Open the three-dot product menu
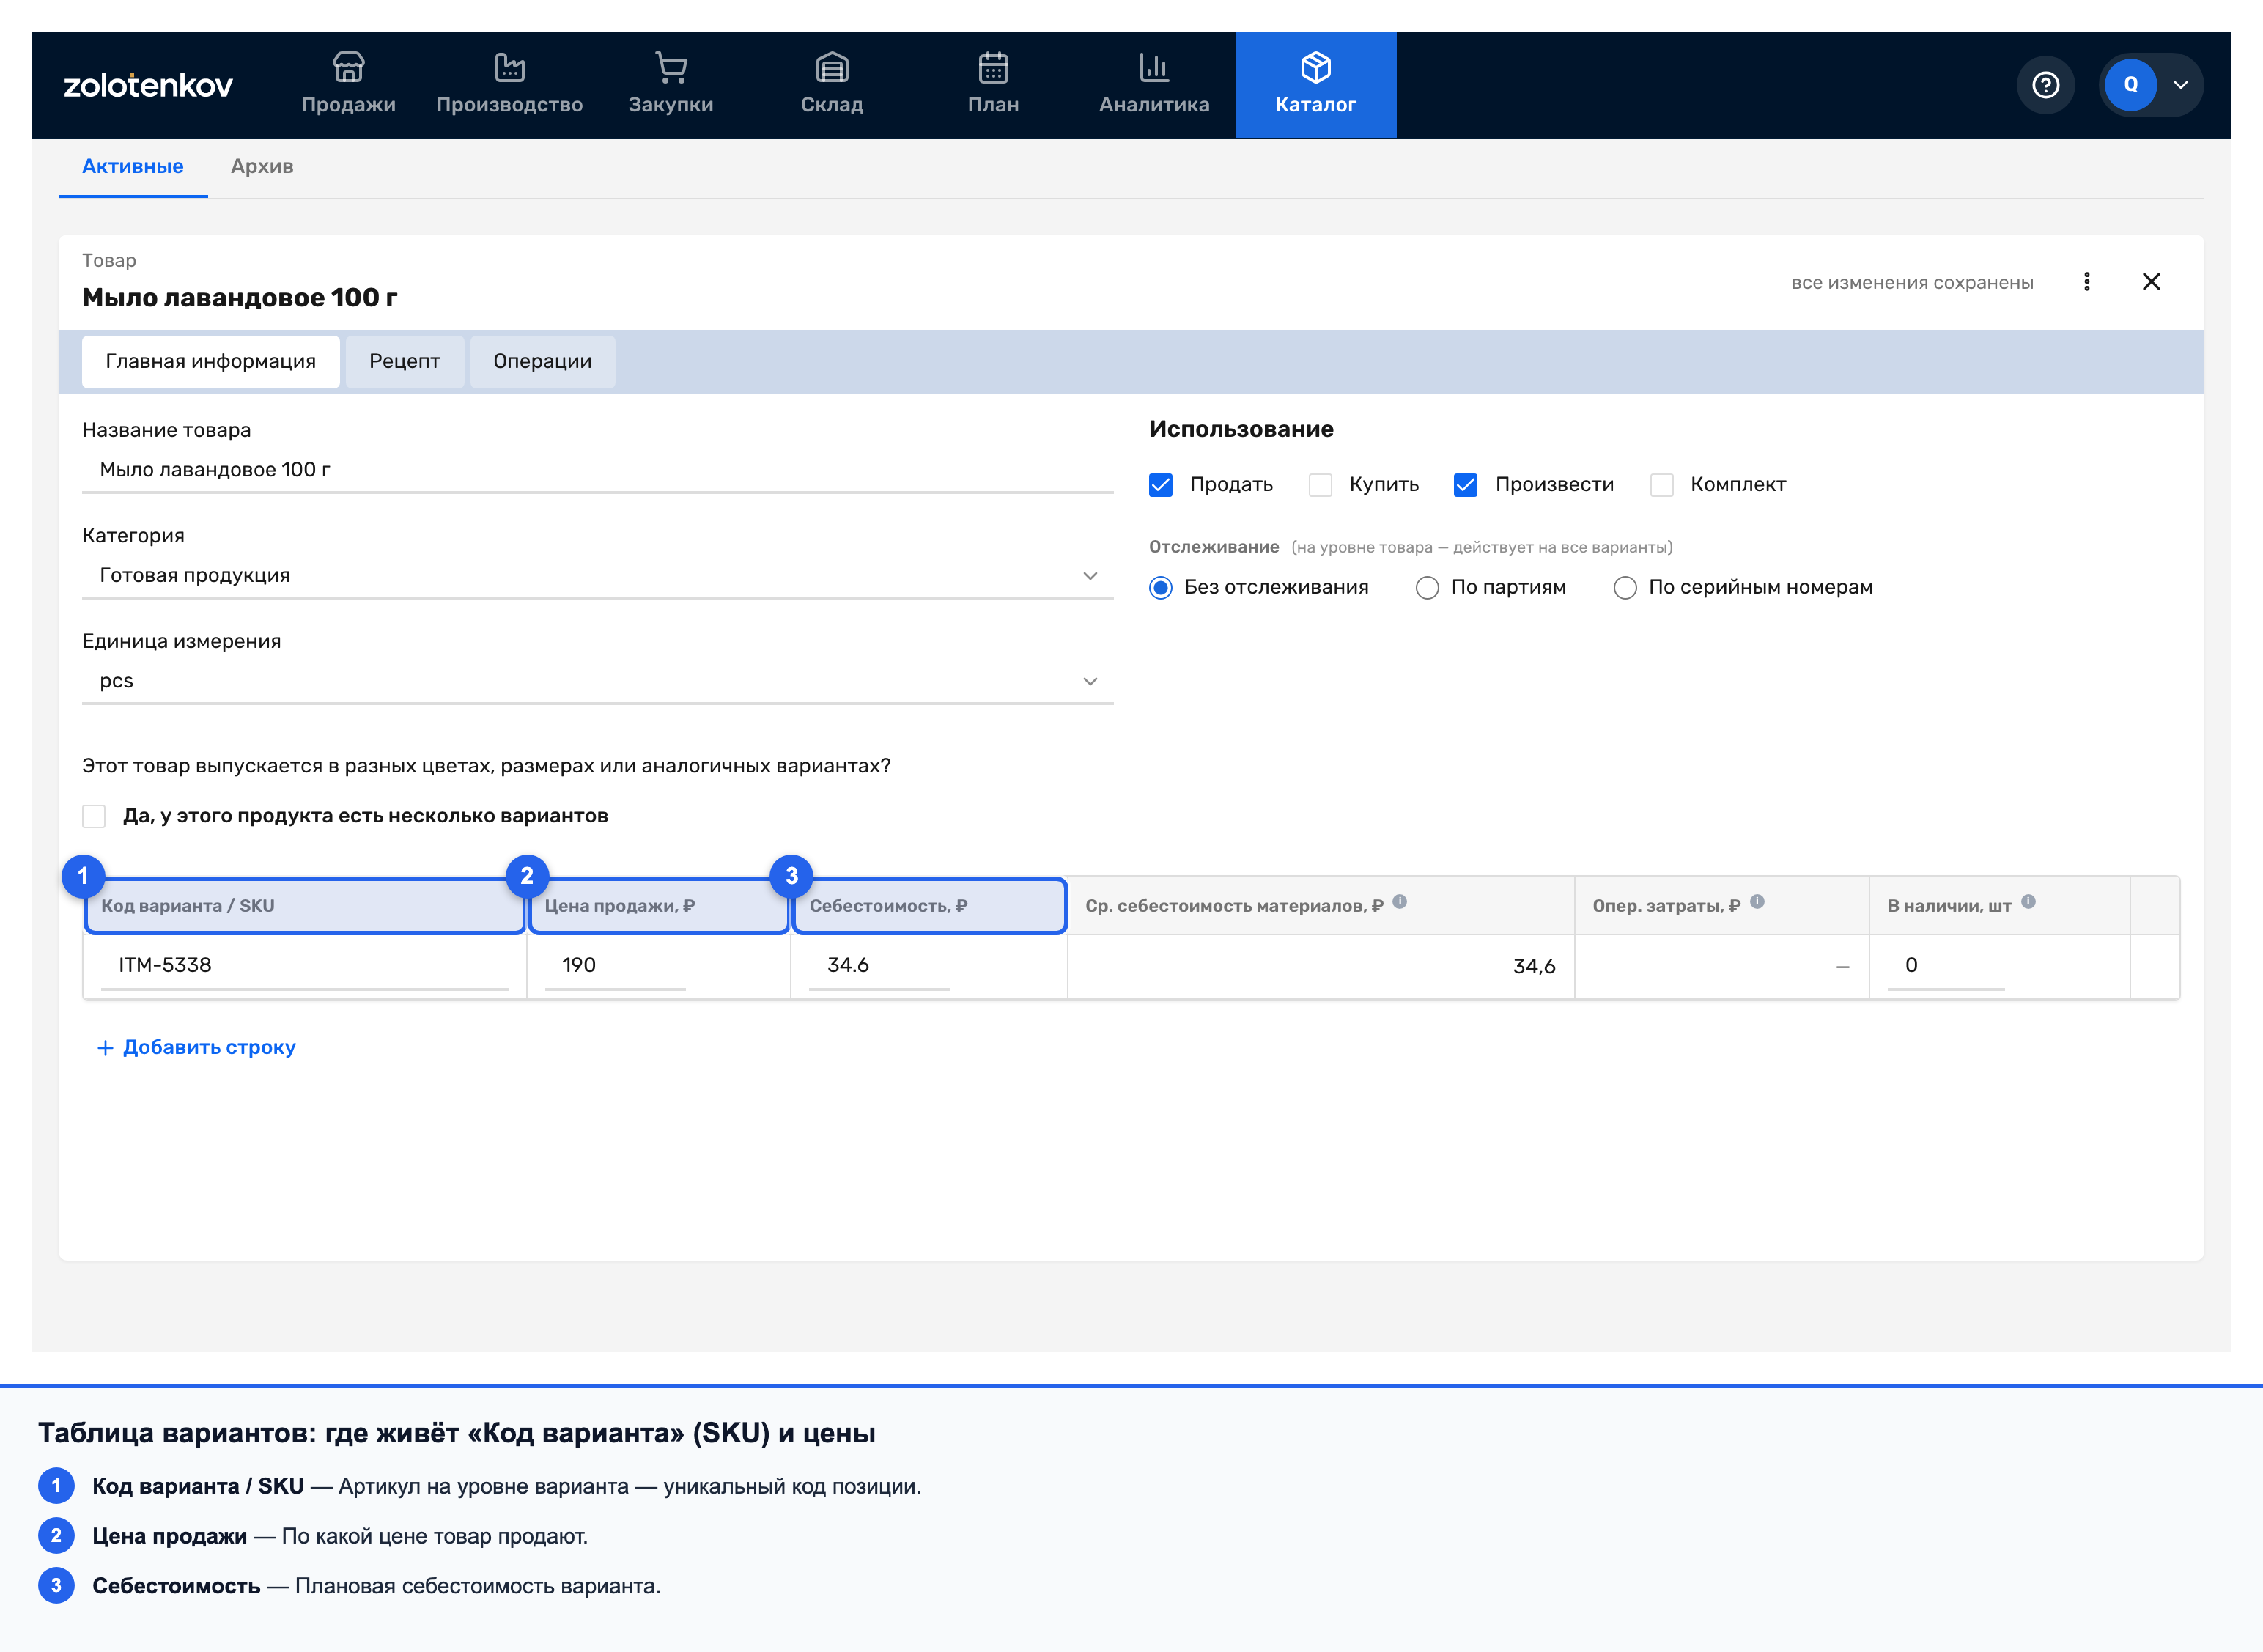Screen dimensions: 2263x1652 [2086, 282]
